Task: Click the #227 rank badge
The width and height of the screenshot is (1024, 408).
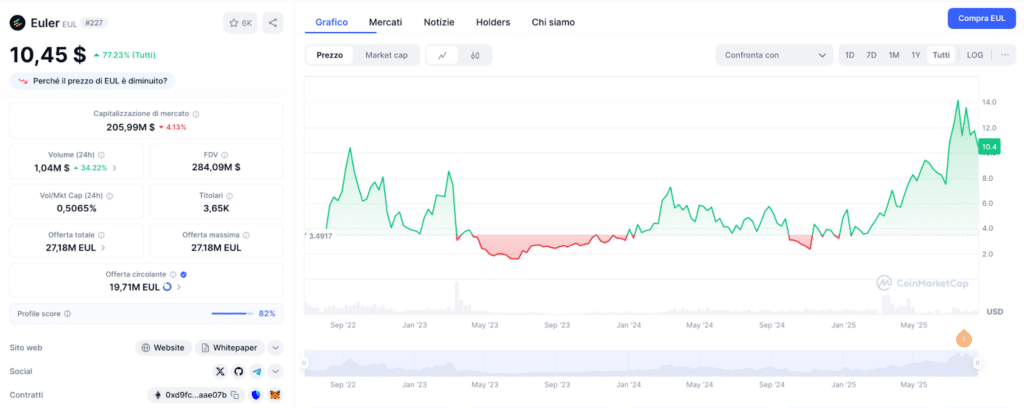Action: coord(94,23)
